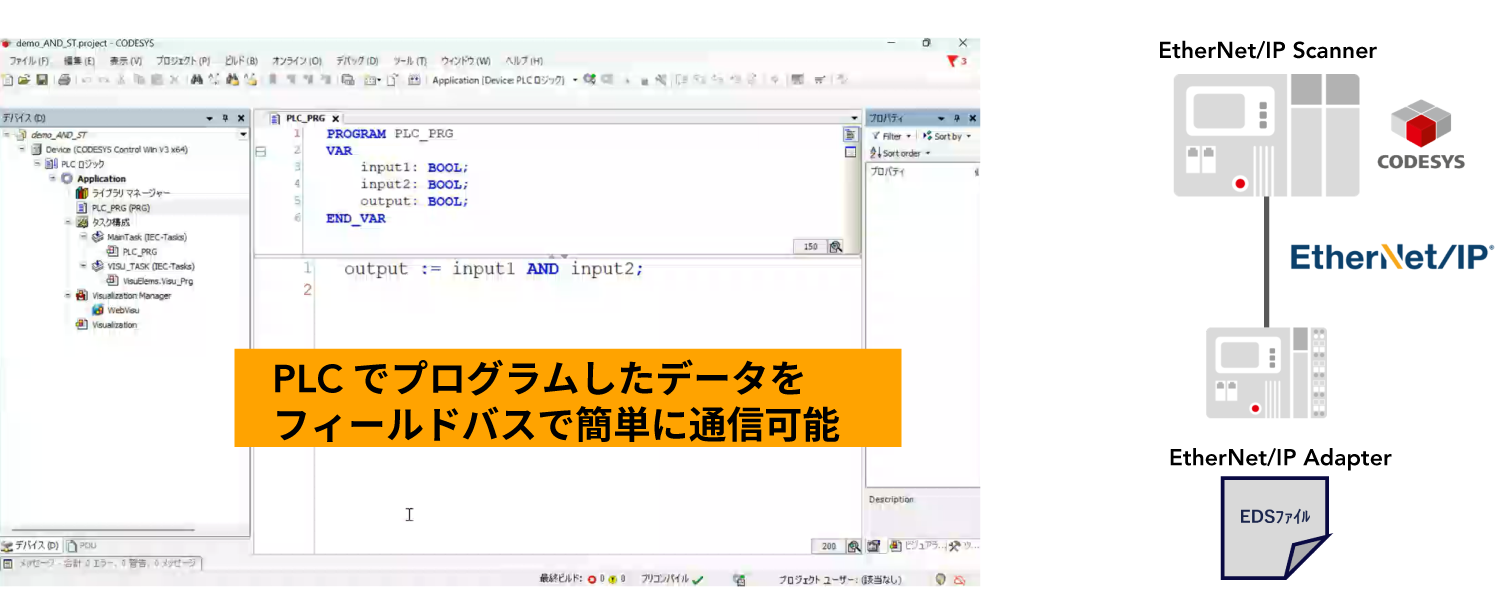The width and height of the screenshot is (1500, 600).
Task: Close the PLC_PRG editor tab
Action: click(336, 118)
